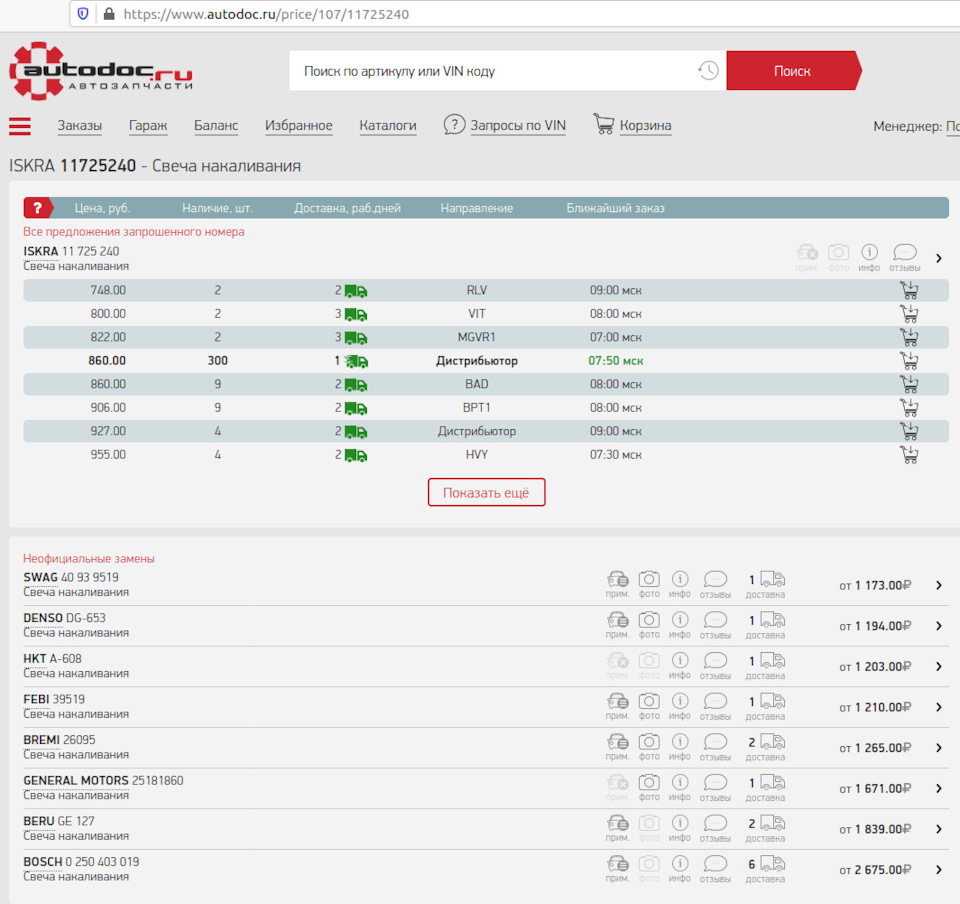
Task: Add the 927.00 Дистрибьютор offer to cart
Action: pos(909,431)
